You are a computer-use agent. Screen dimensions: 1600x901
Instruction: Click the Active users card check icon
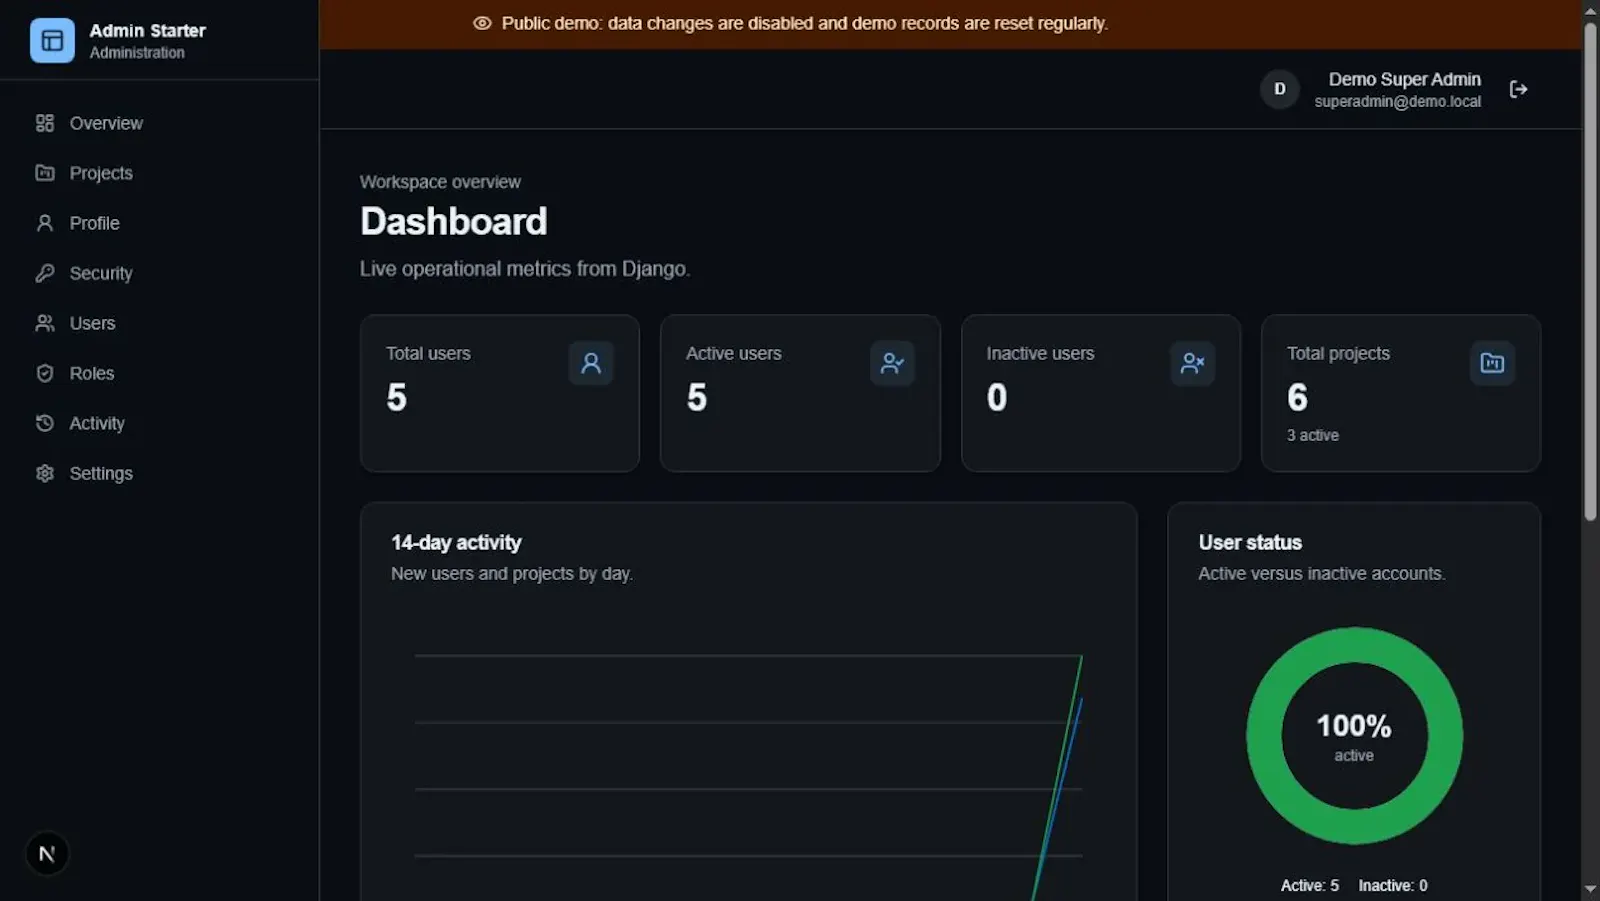pyautogui.click(x=892, y=363)
